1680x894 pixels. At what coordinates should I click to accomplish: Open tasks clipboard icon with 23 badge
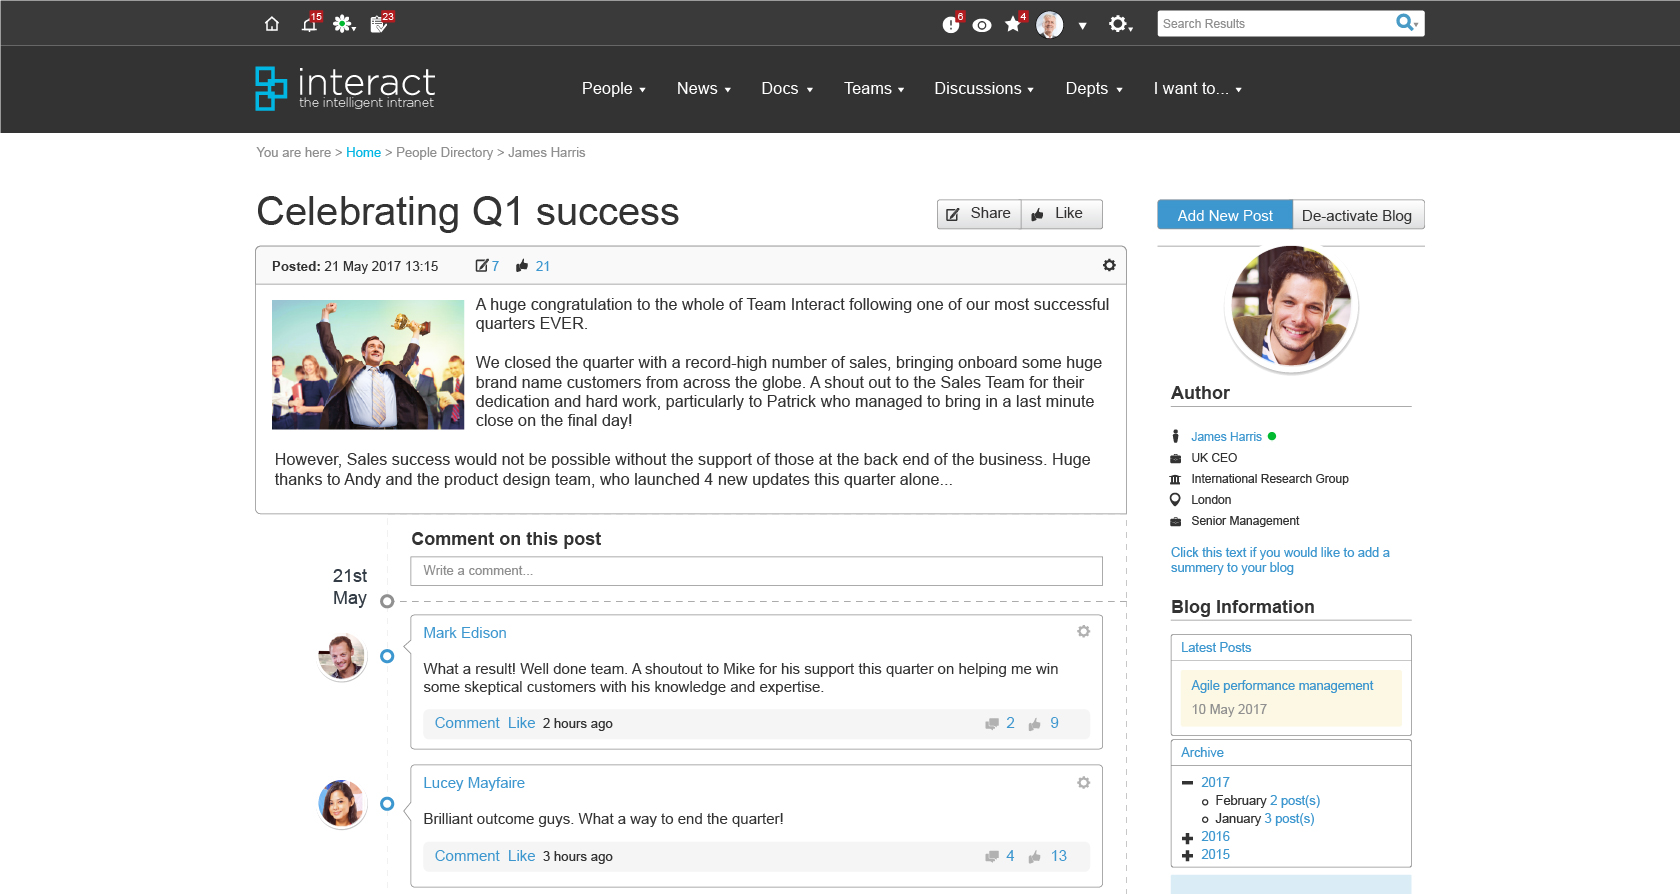[381, 23]
